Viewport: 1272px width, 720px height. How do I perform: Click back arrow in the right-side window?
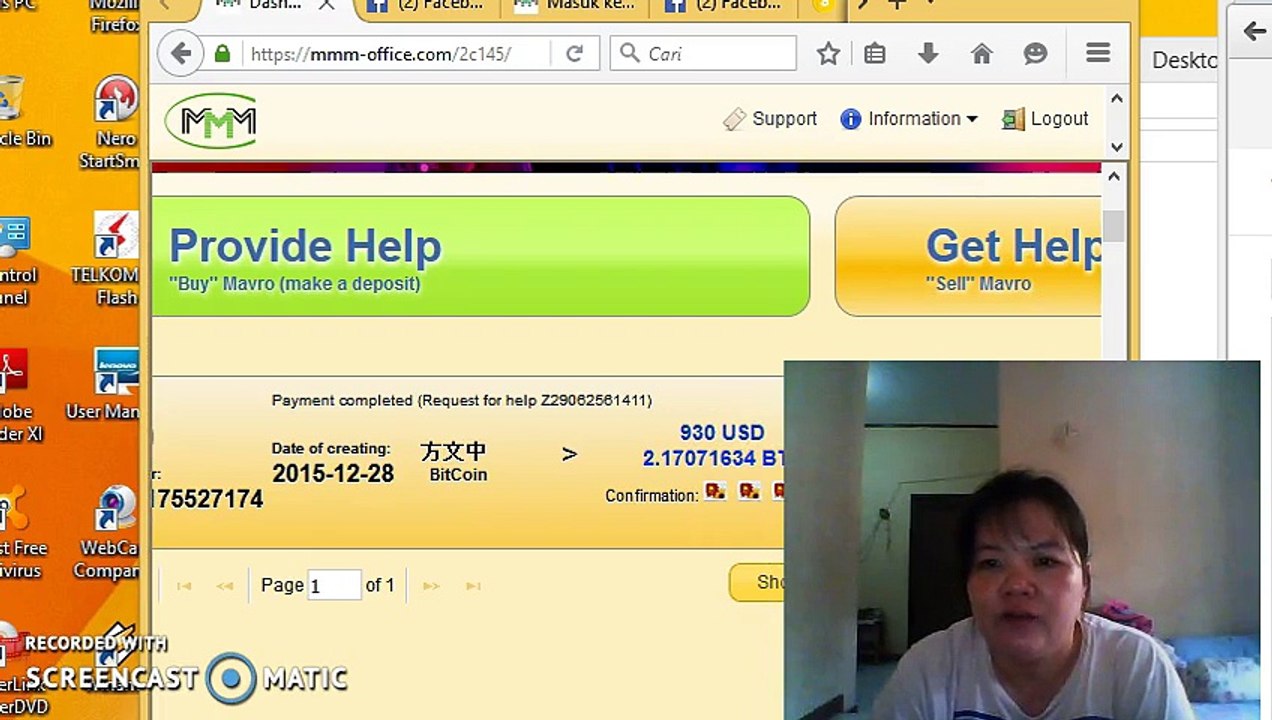(x=1254, y=31)
